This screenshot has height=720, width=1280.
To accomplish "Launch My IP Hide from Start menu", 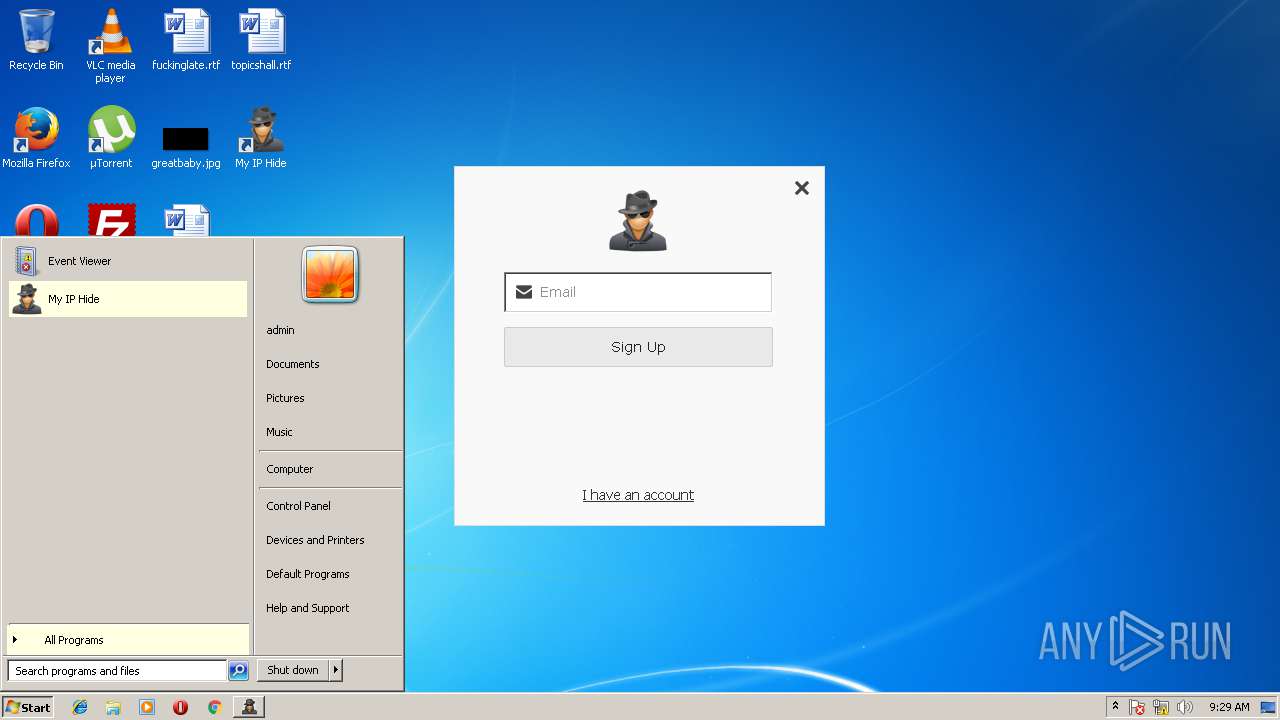I will pos(127,299).
